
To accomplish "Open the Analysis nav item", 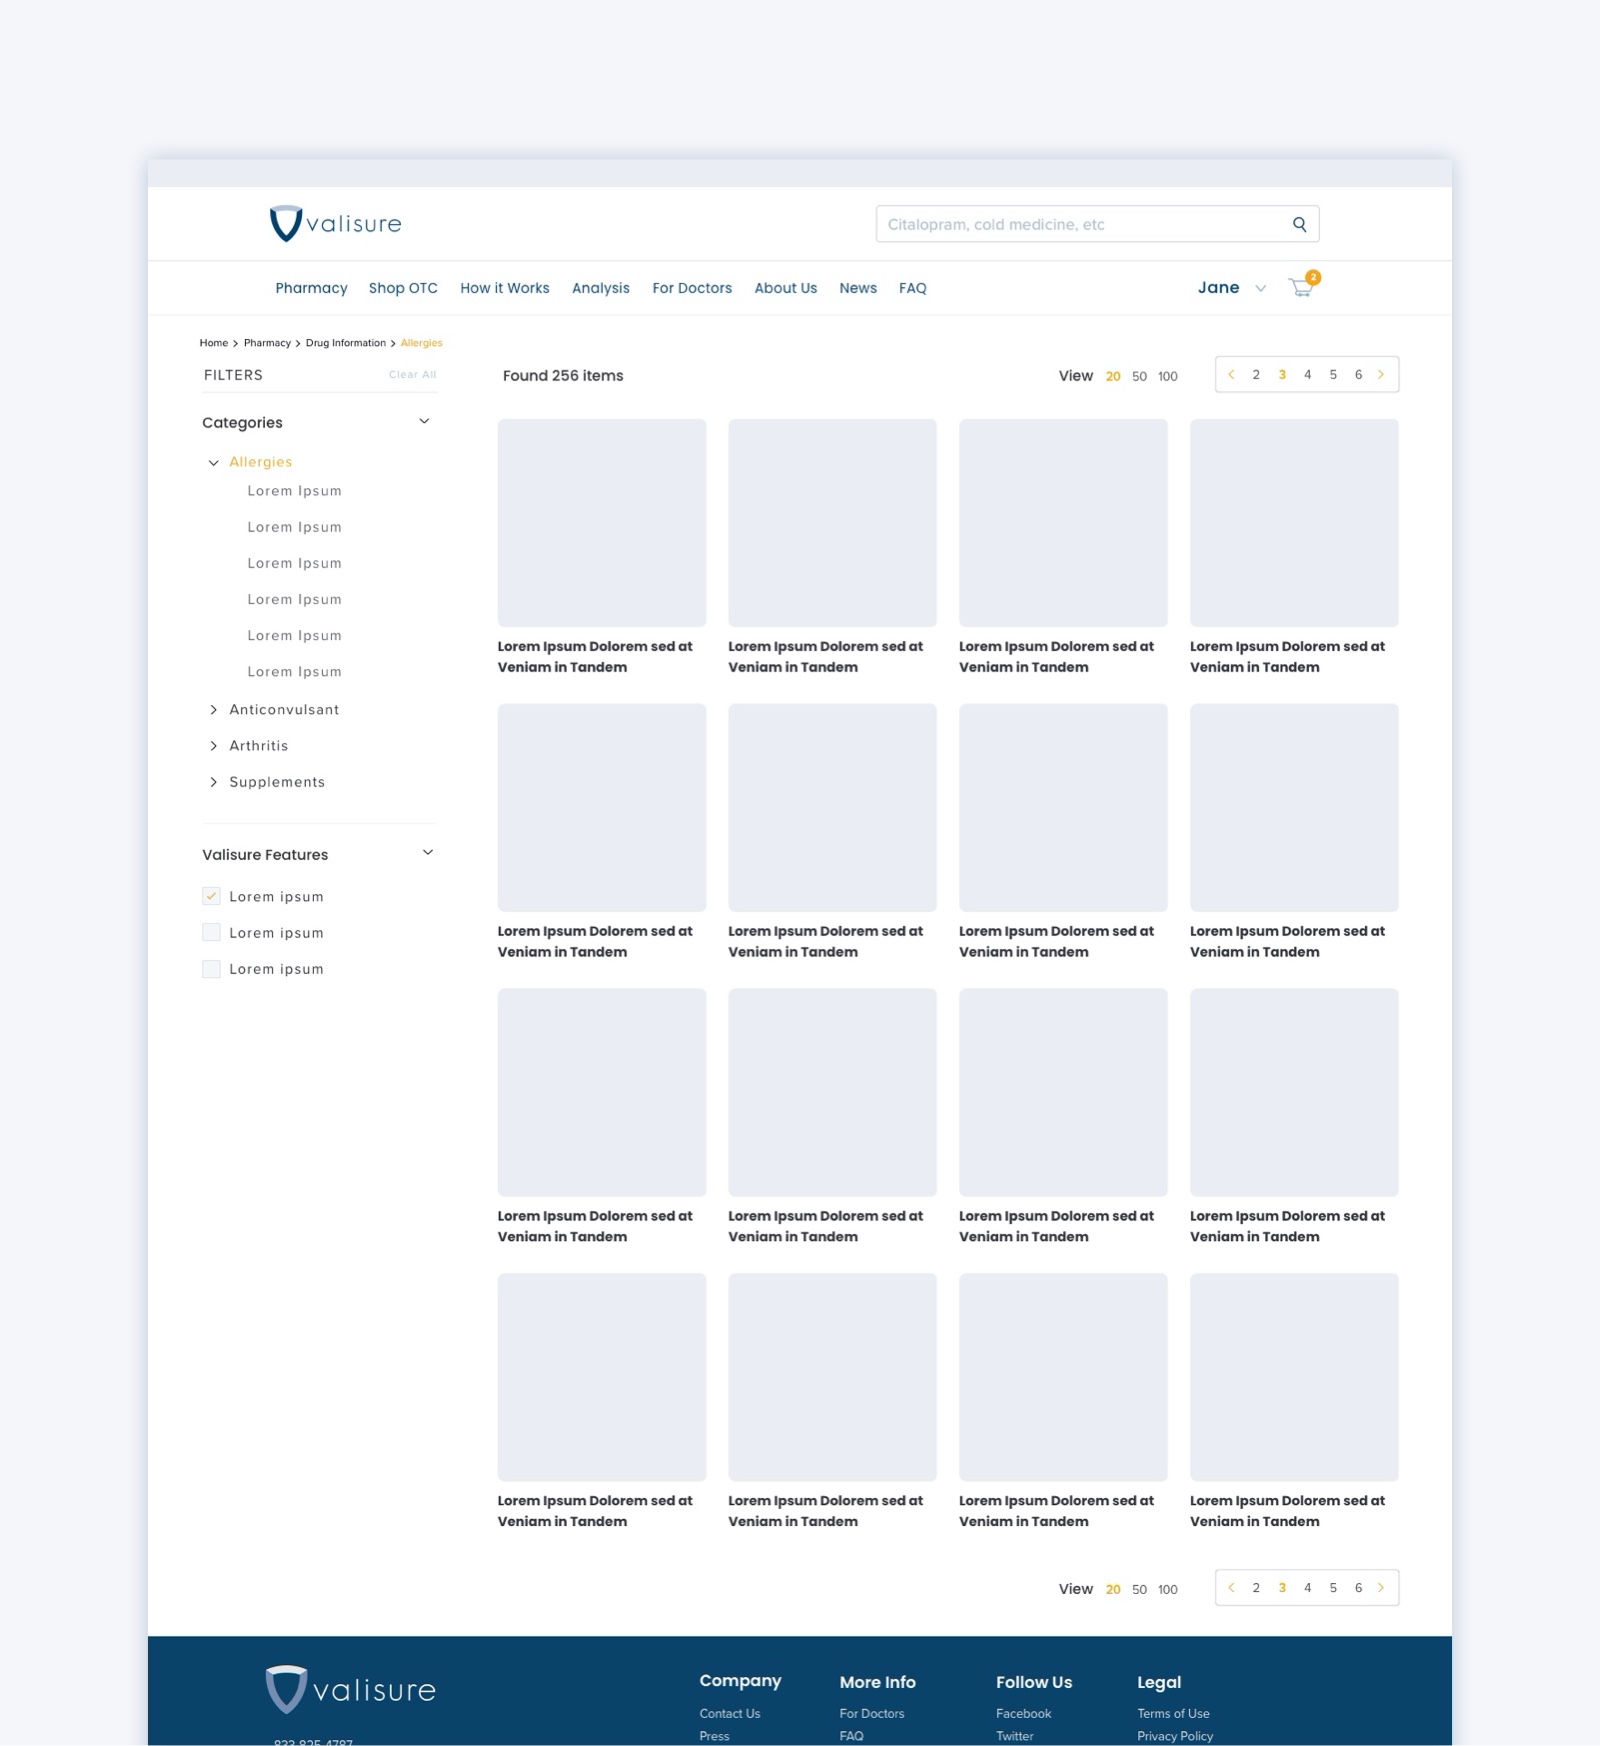I will (x=601, y=288).
